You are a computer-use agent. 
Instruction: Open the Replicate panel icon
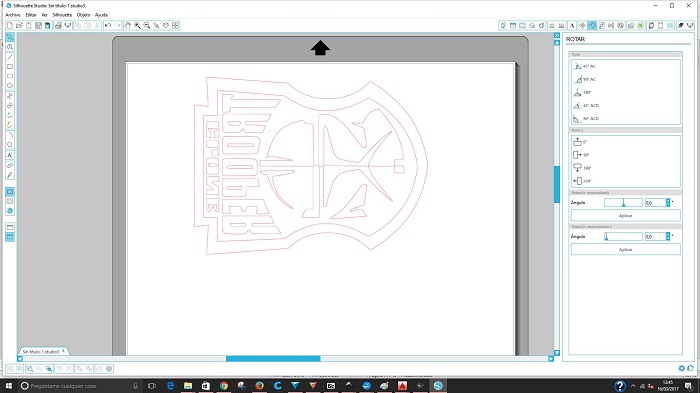click(621, 25)
